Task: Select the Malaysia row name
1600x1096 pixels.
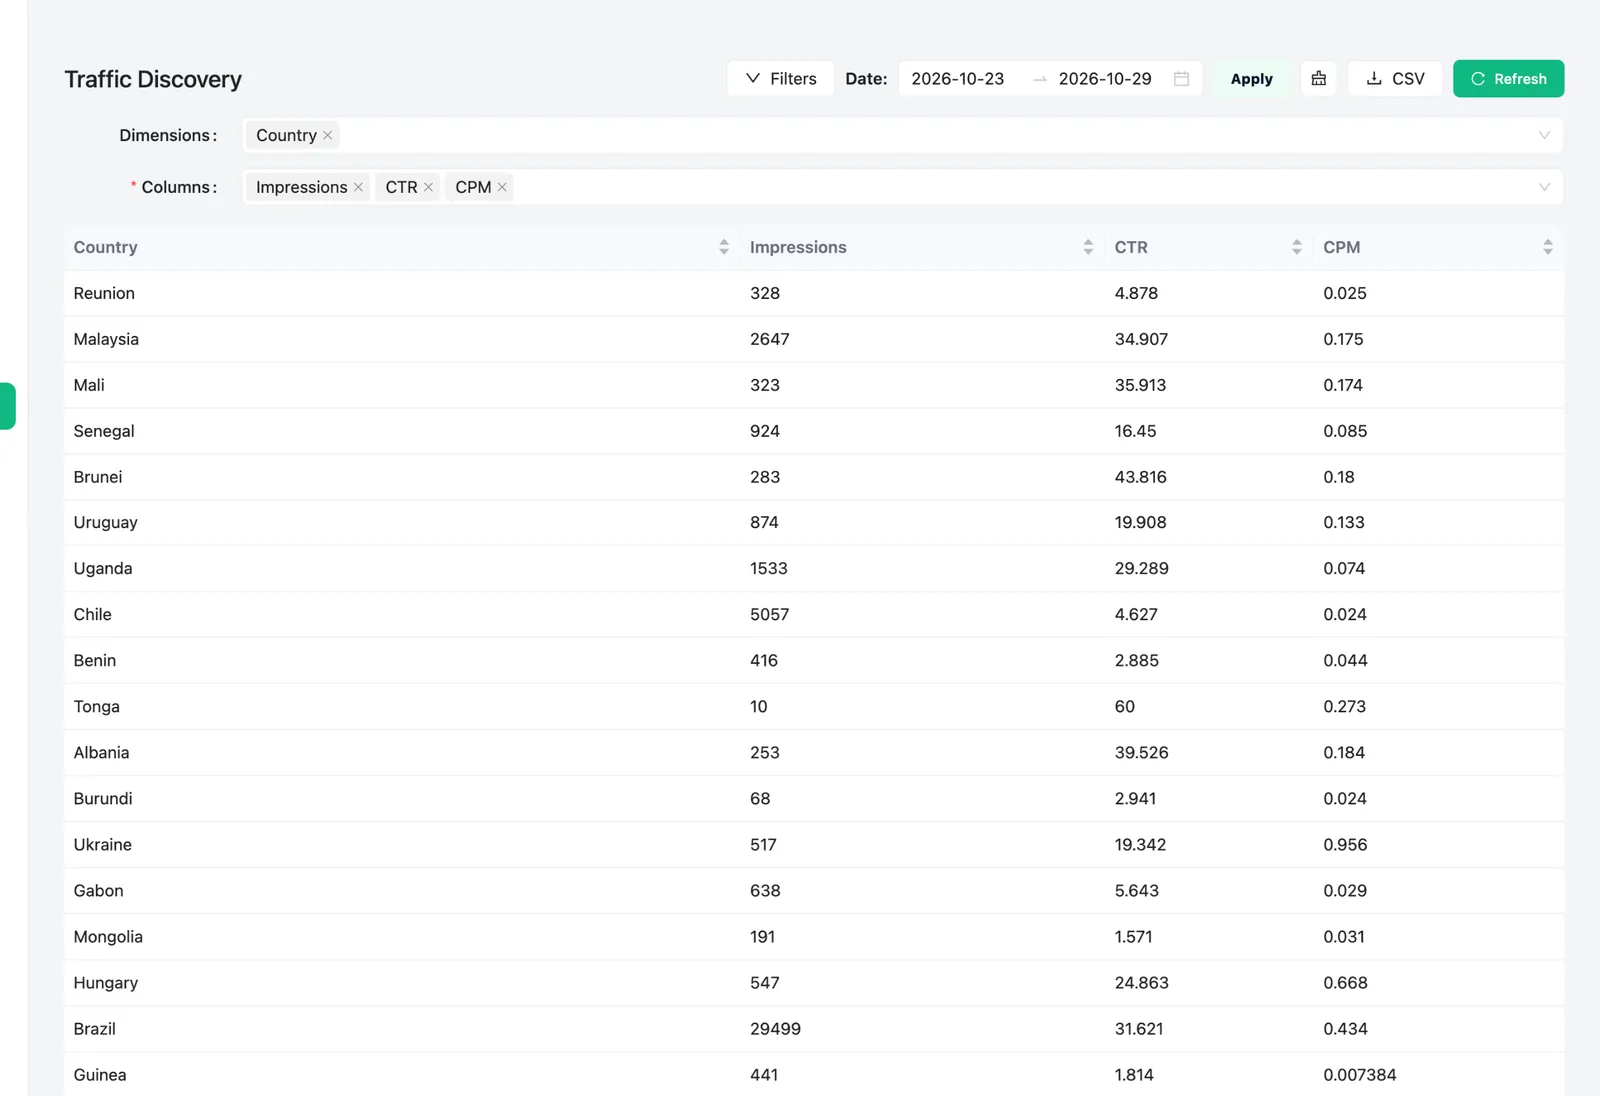Action: point(106,339)
